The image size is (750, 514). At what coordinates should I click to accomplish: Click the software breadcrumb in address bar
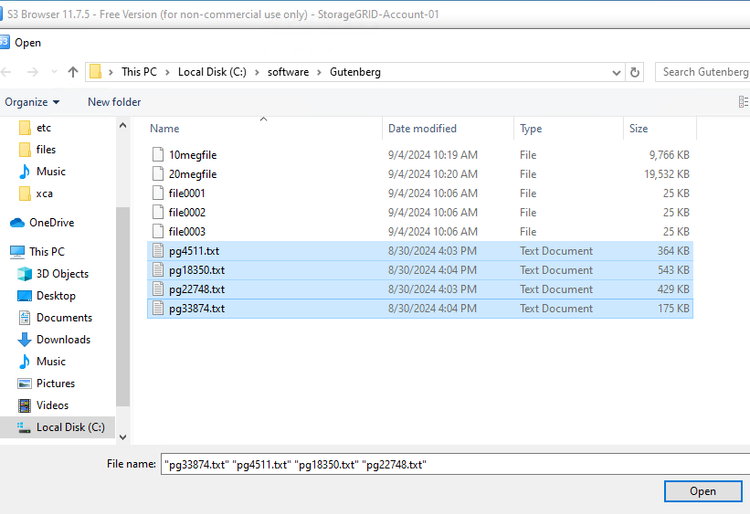tap(288, 72)
